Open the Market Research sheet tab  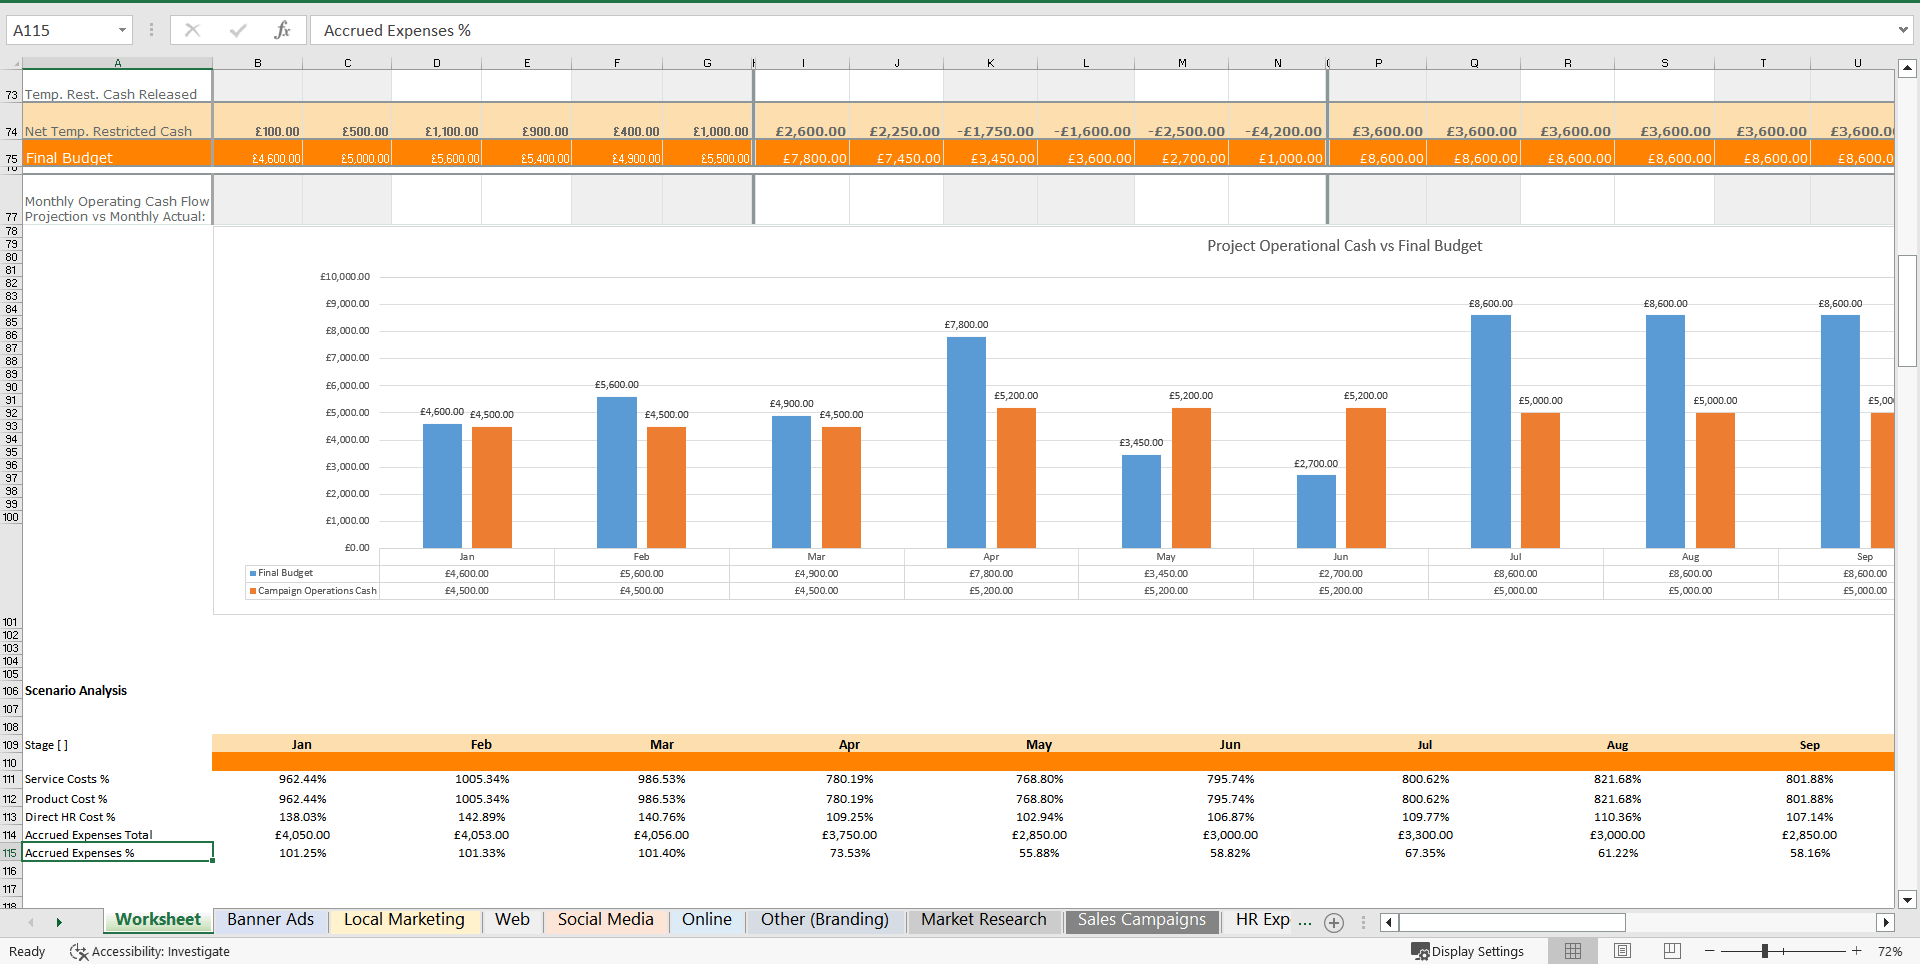[984, 920]
